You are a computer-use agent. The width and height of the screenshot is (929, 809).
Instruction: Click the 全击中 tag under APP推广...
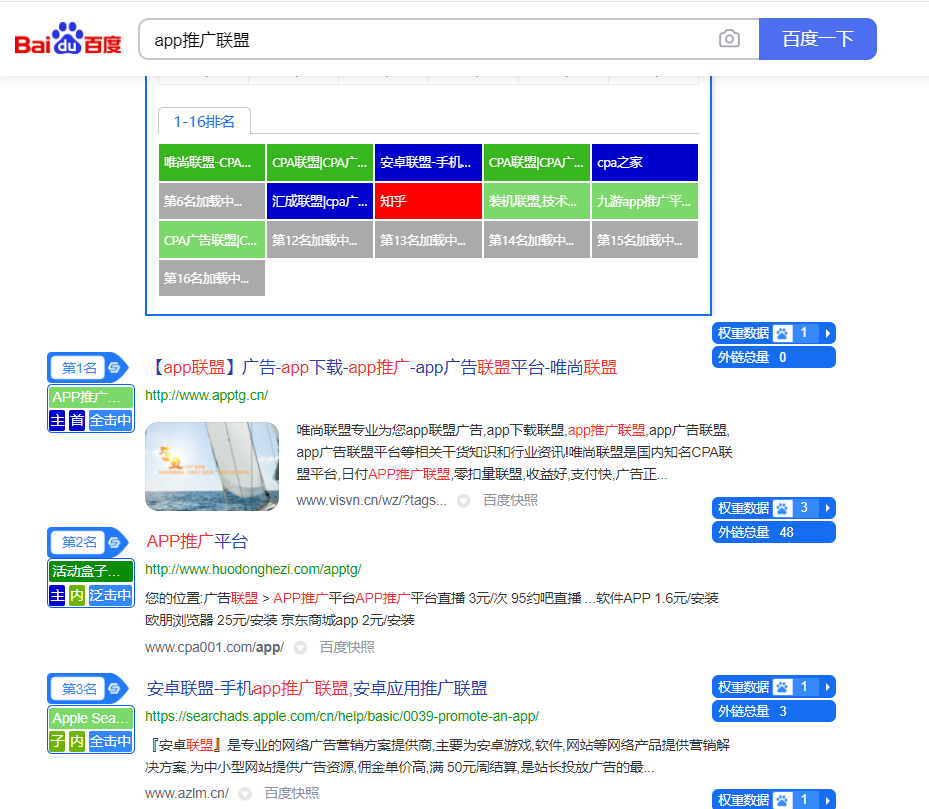[x=110, y=420]
